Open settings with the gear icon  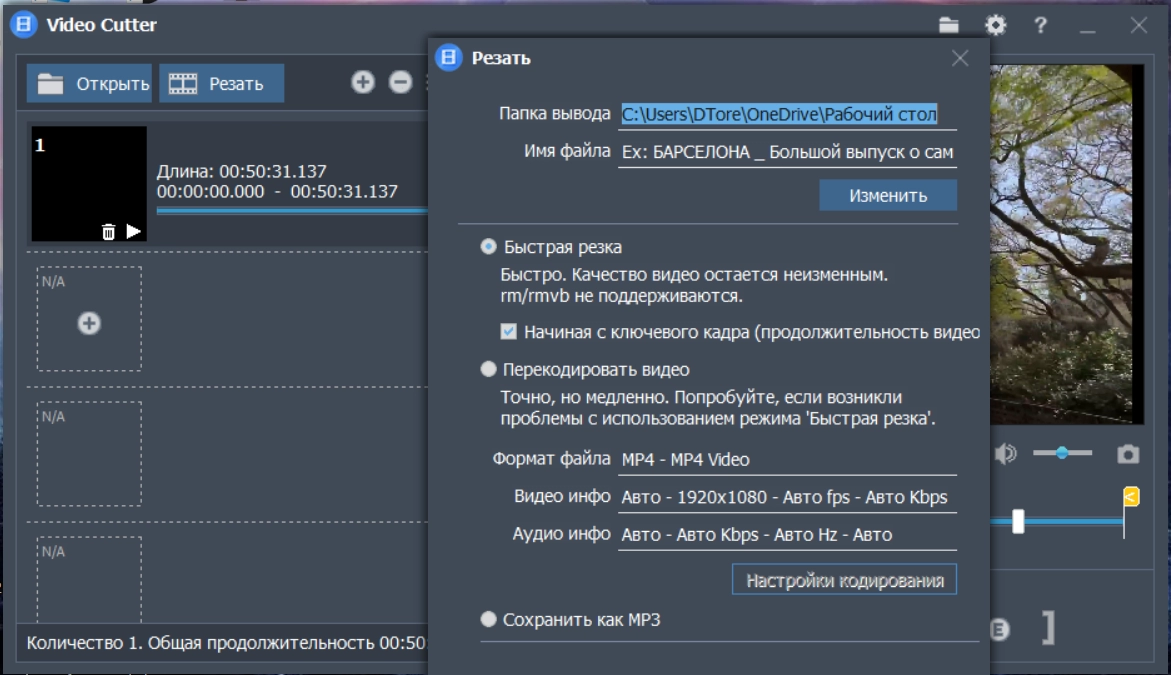coord(995,26)
